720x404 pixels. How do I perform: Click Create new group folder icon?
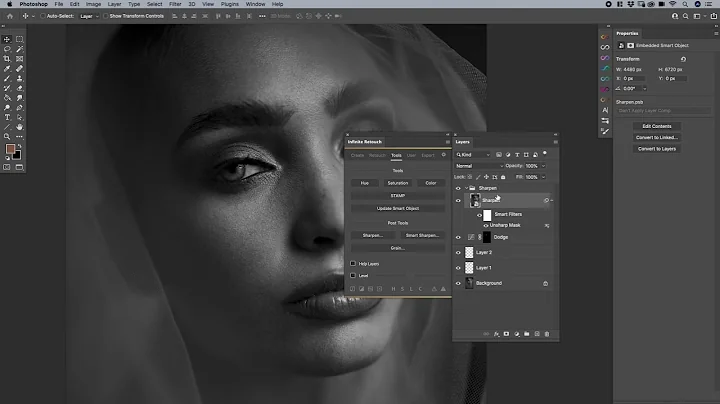click(x=527, y=334)
